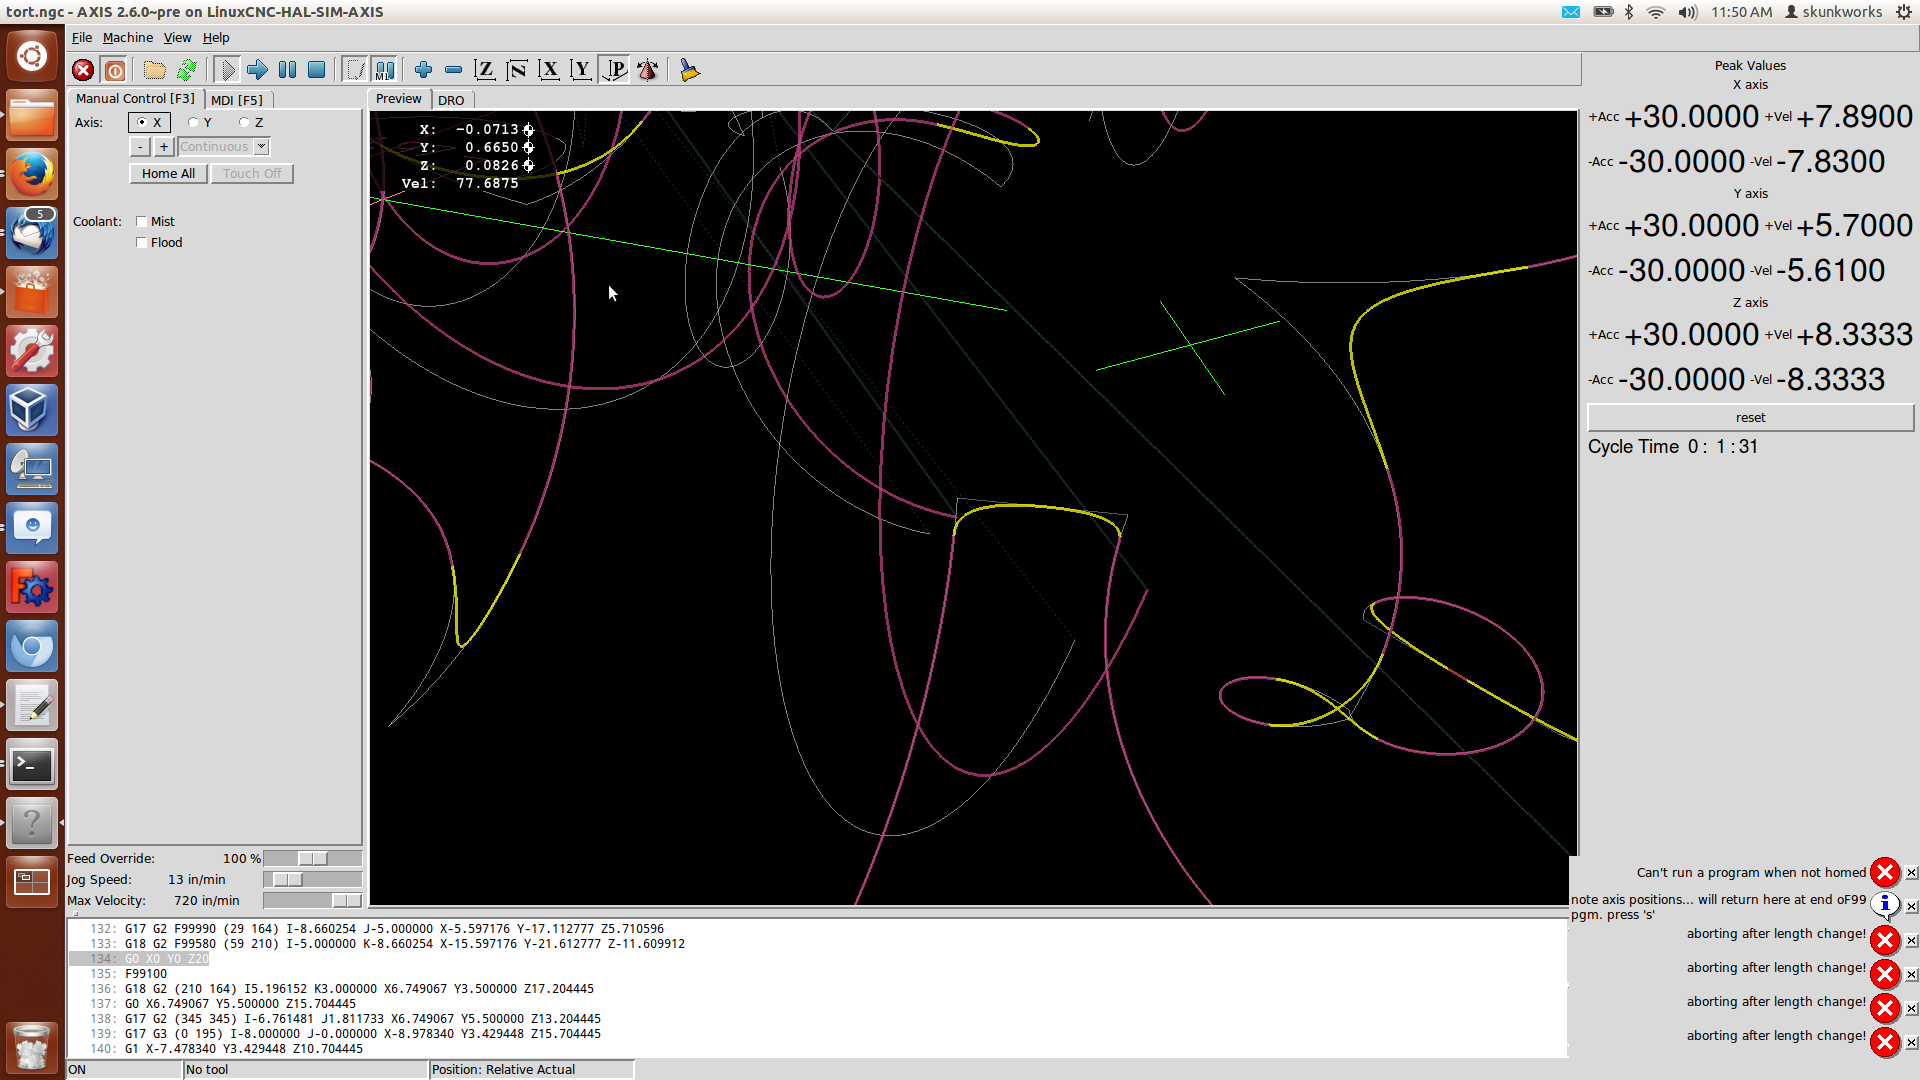
Task: Clear live plot with broom icon
Action: click(x=689, y=70)
